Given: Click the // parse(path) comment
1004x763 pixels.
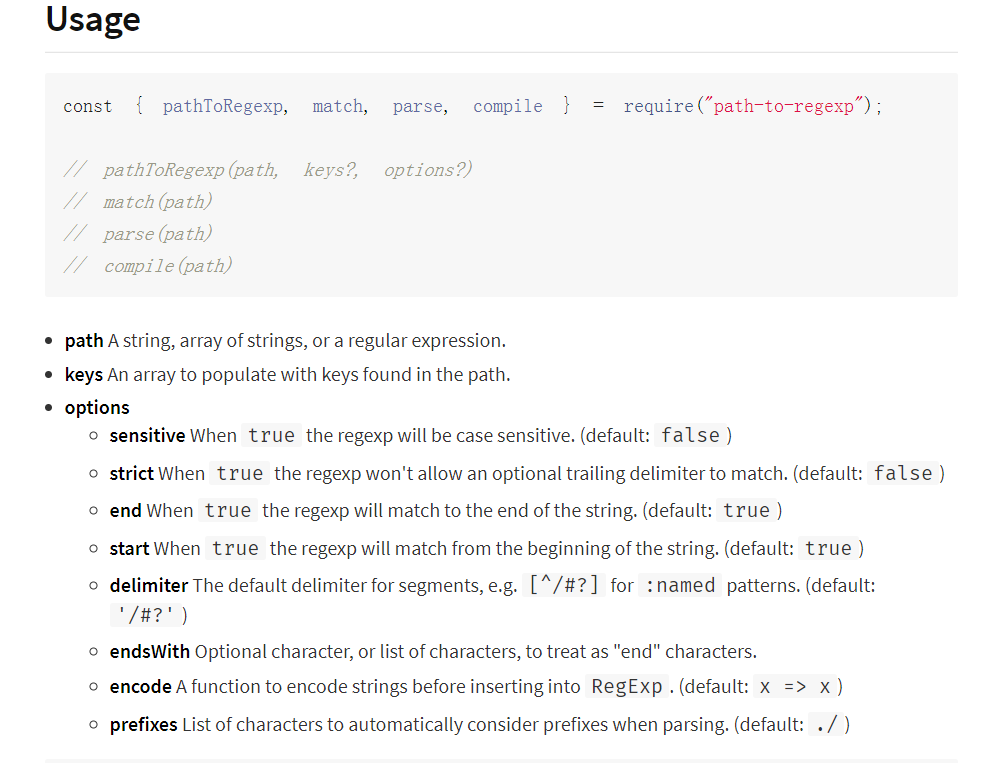Looking at the screenshot, I should coord(138,234).
